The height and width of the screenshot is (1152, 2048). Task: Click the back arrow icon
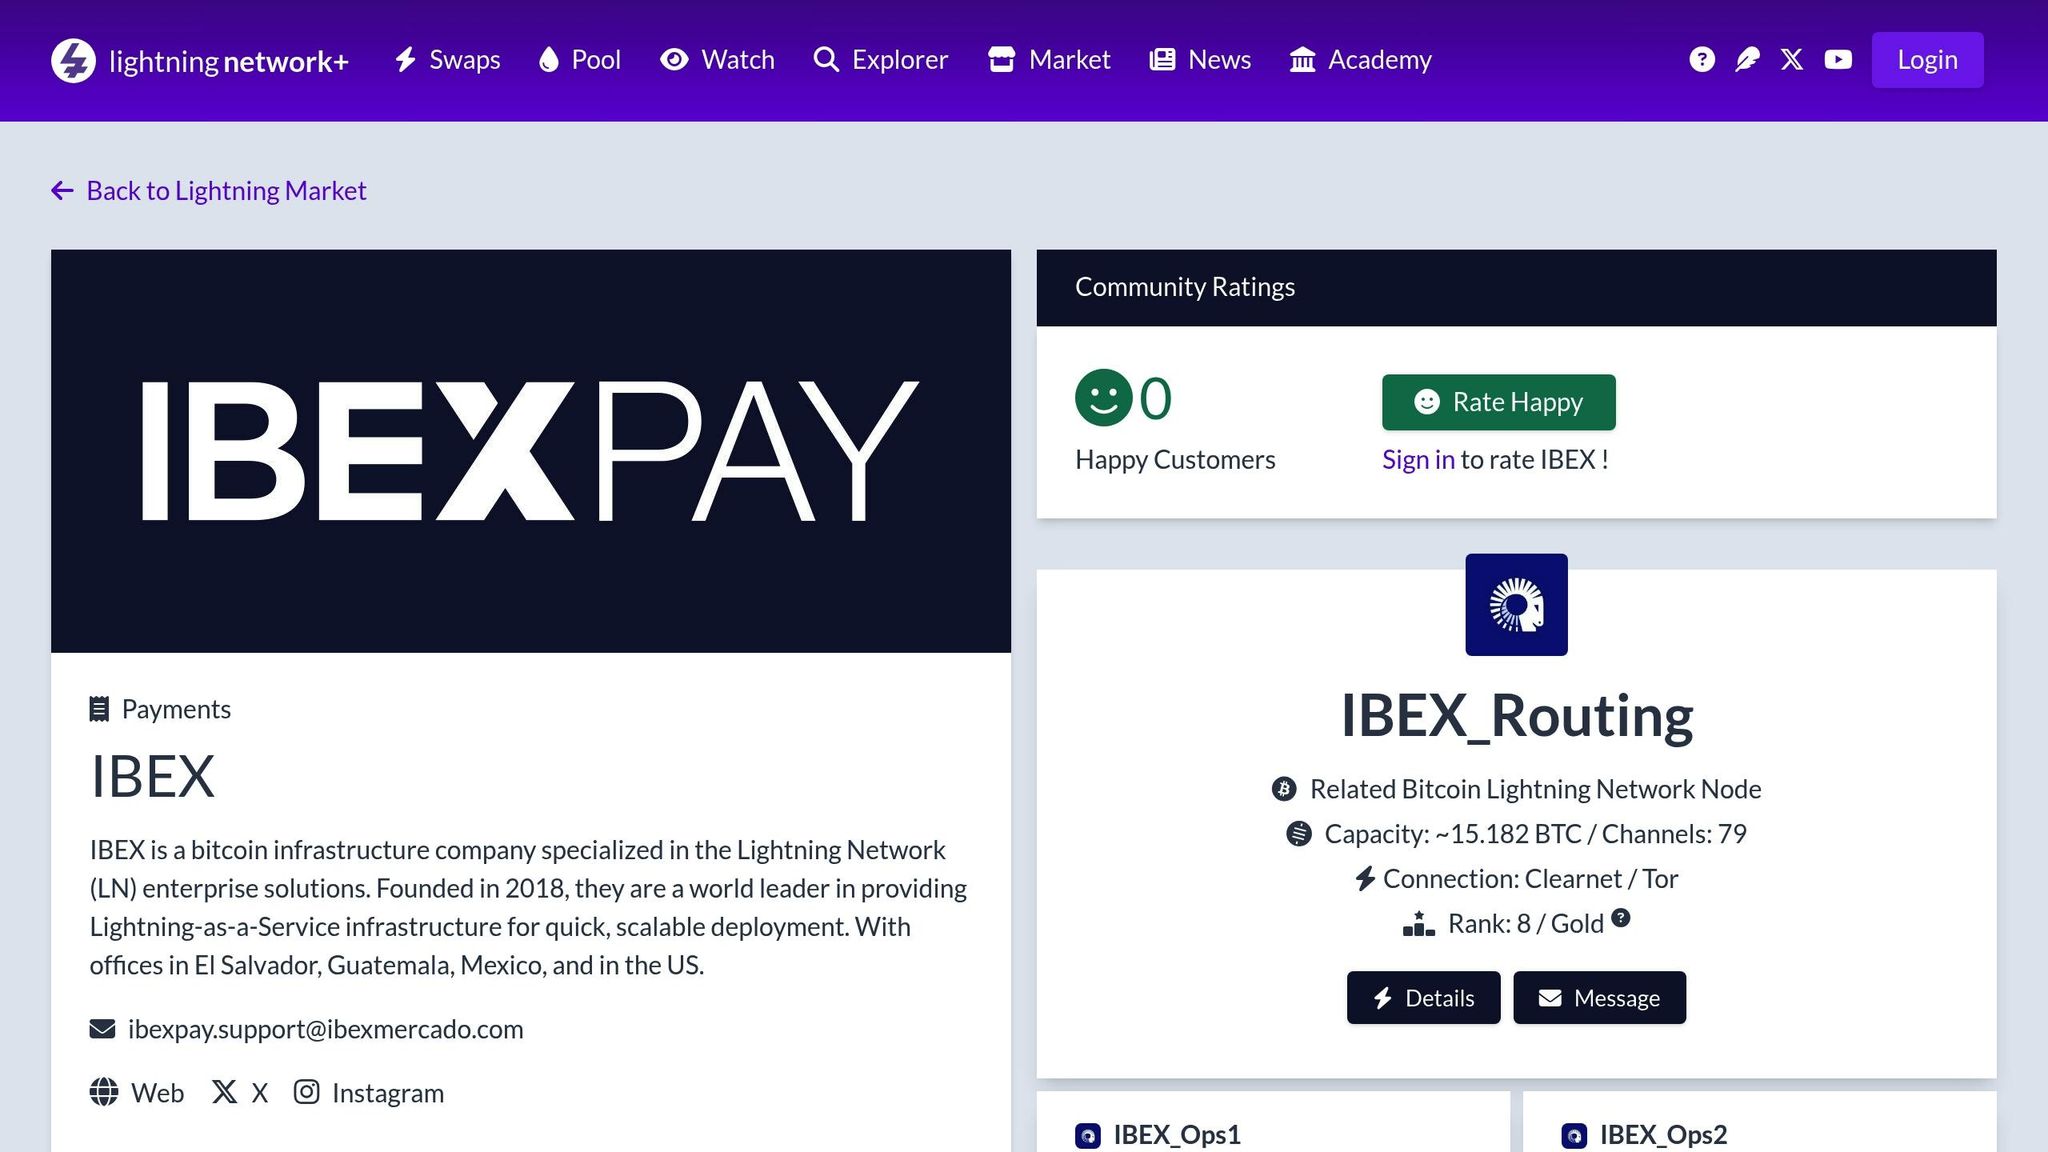coord(62,190)
